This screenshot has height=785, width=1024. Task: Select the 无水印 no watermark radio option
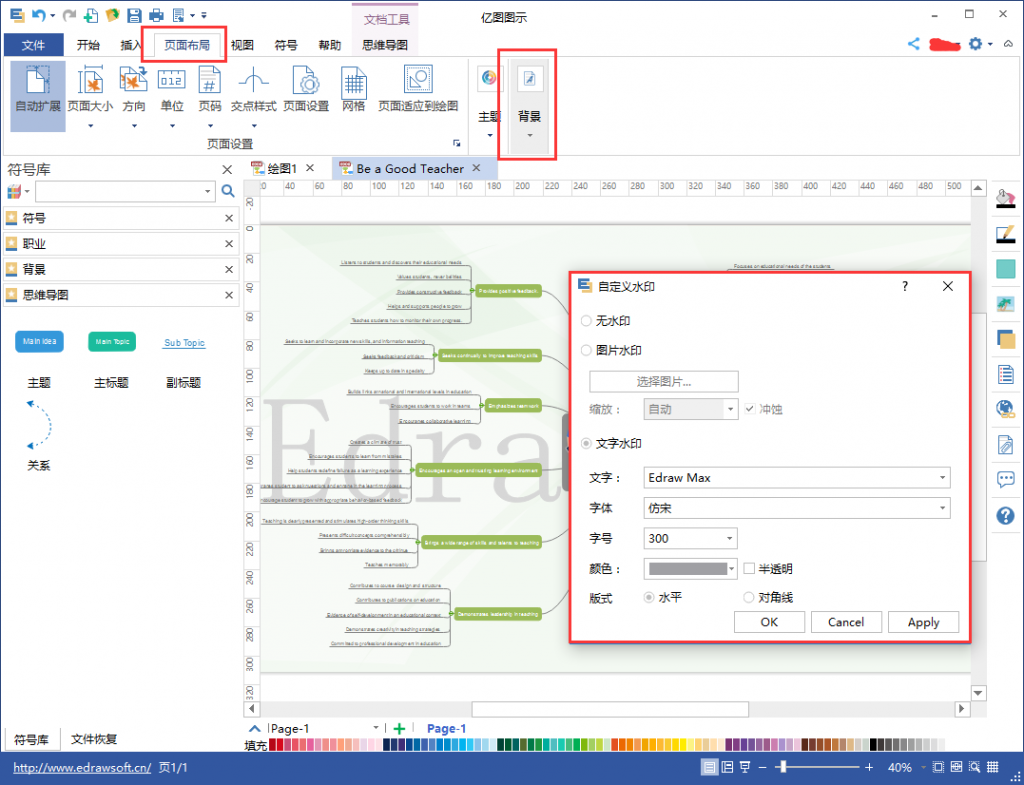586,321
